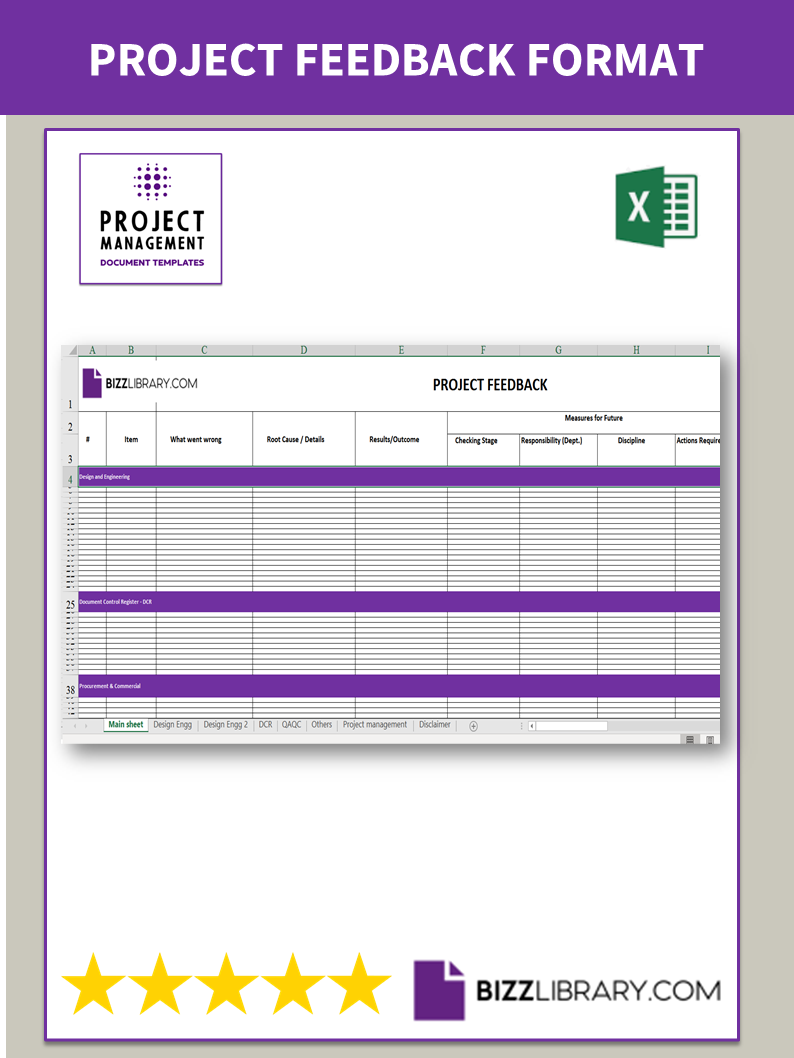Viewport: 794px width, 1058px height.
Task: Add a new sheet with plus icon
Action: click(474, 726)
